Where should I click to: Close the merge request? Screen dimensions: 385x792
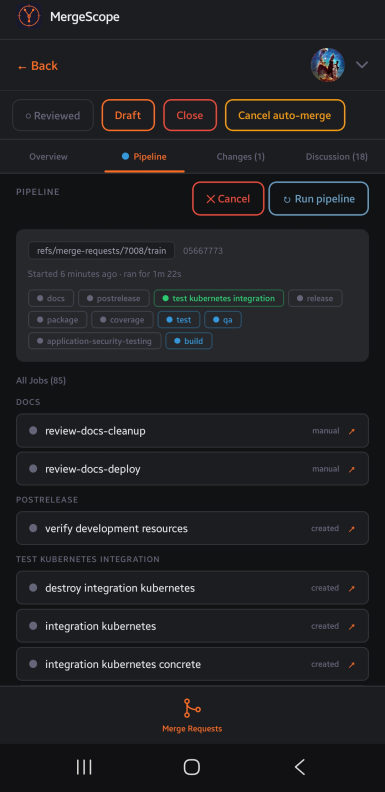pyautogui.click(x=189, y=115)
